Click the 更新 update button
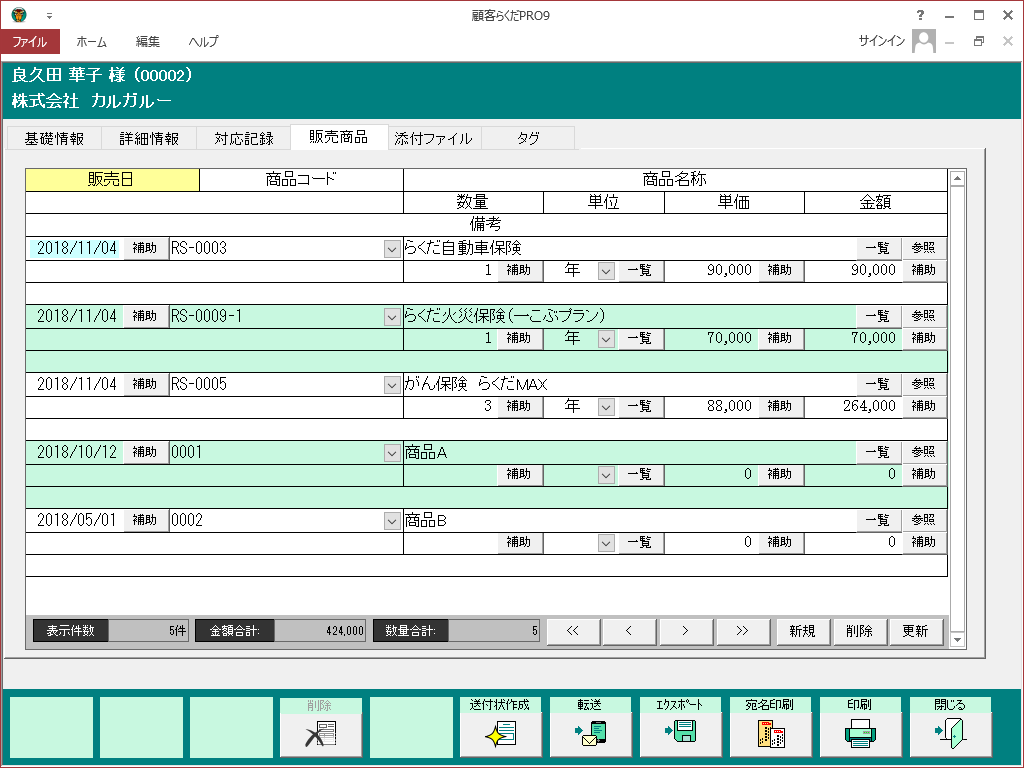The image size is (1024, 768). click(x=916, y=631)
